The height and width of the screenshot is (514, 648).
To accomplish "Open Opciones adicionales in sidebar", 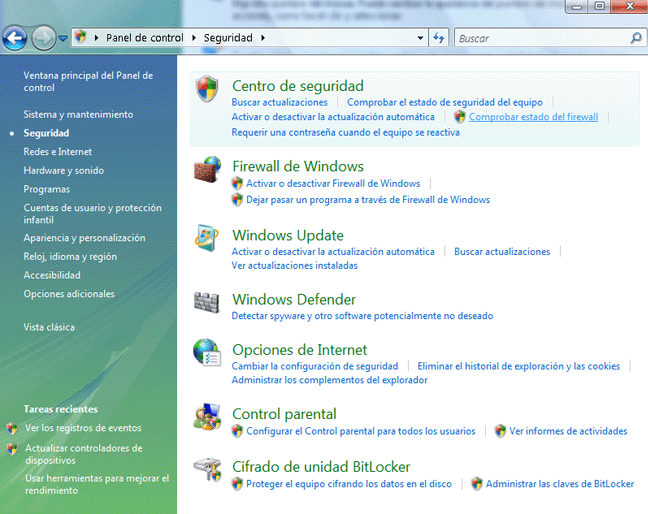I will pos(69,294).
